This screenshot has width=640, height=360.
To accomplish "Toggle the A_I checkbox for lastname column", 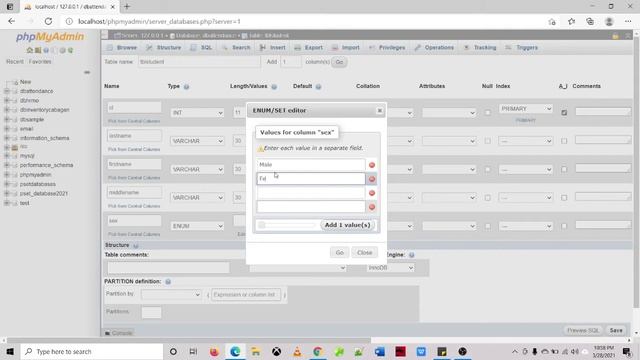I will click(x=564, y=141).
